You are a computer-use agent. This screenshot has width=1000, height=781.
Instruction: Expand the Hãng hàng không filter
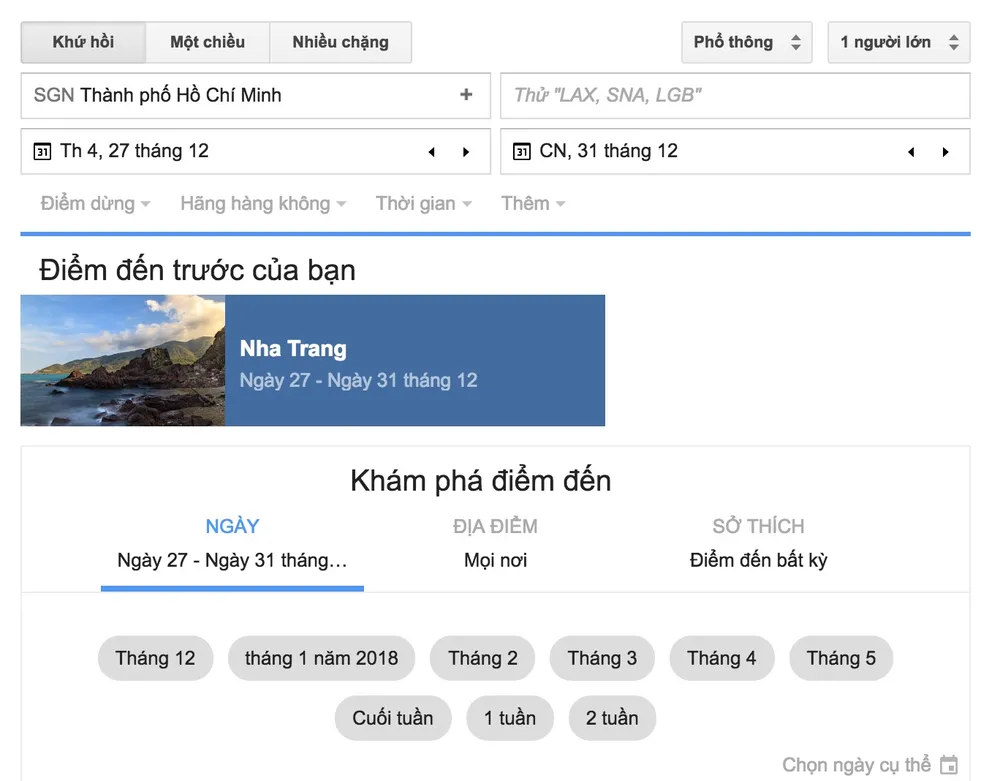263,204
